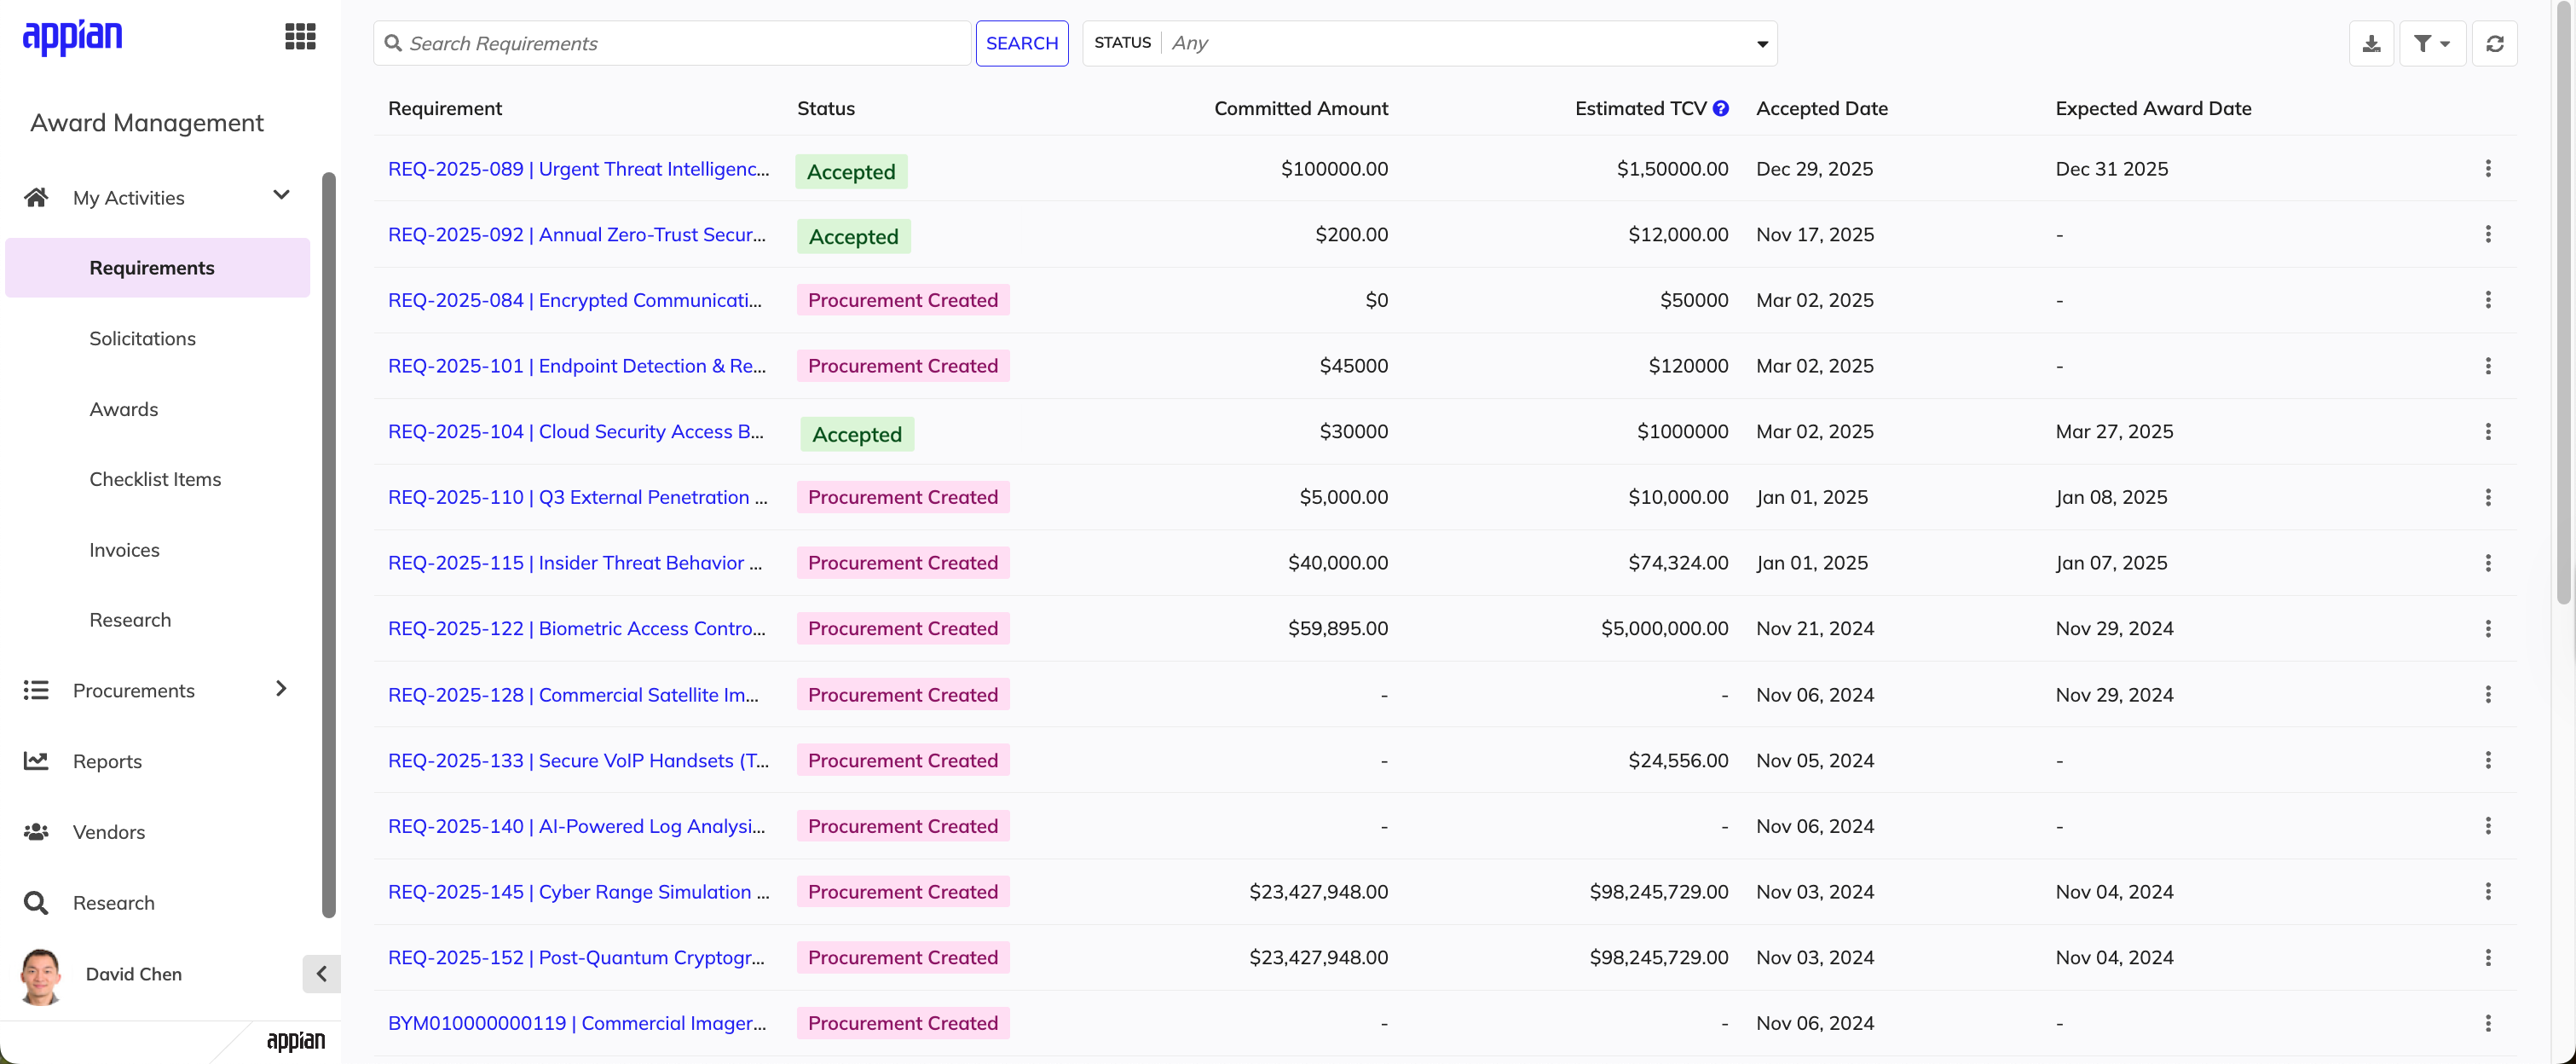Click the sidebar vertical scrollbar
2576x1064 pixels.
329,545
